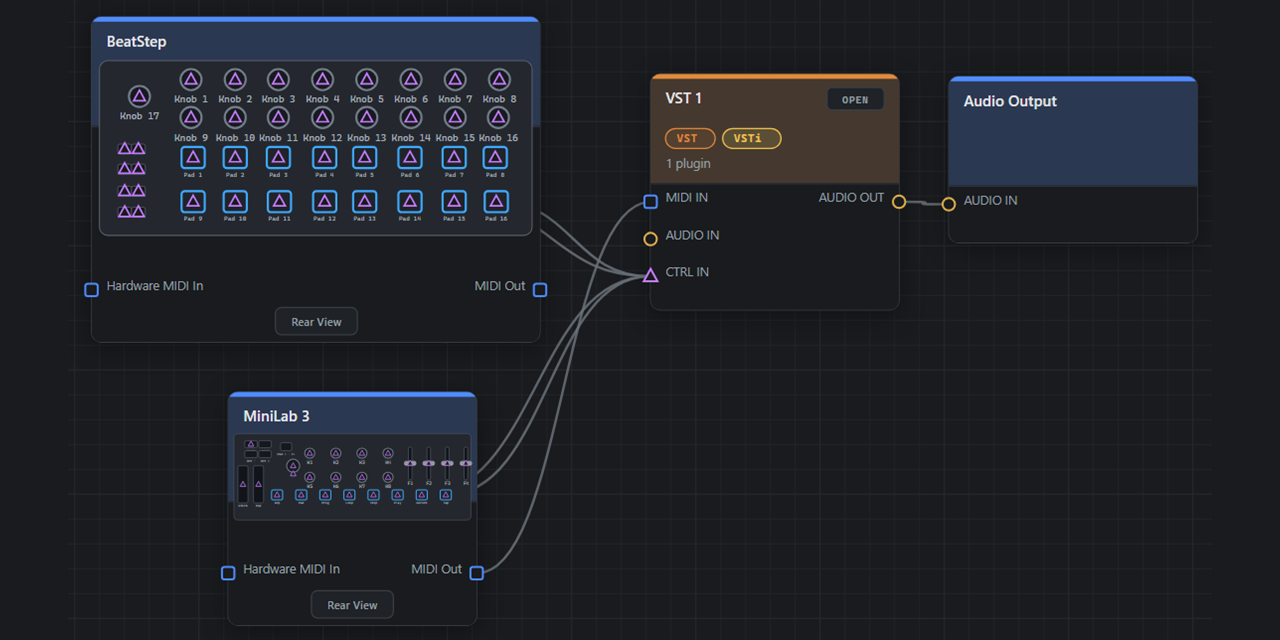The width and height of the screenshot is (1280, 640).
Task: Click the first pad on MiniLab 3
Action: [x=277, y=495]
